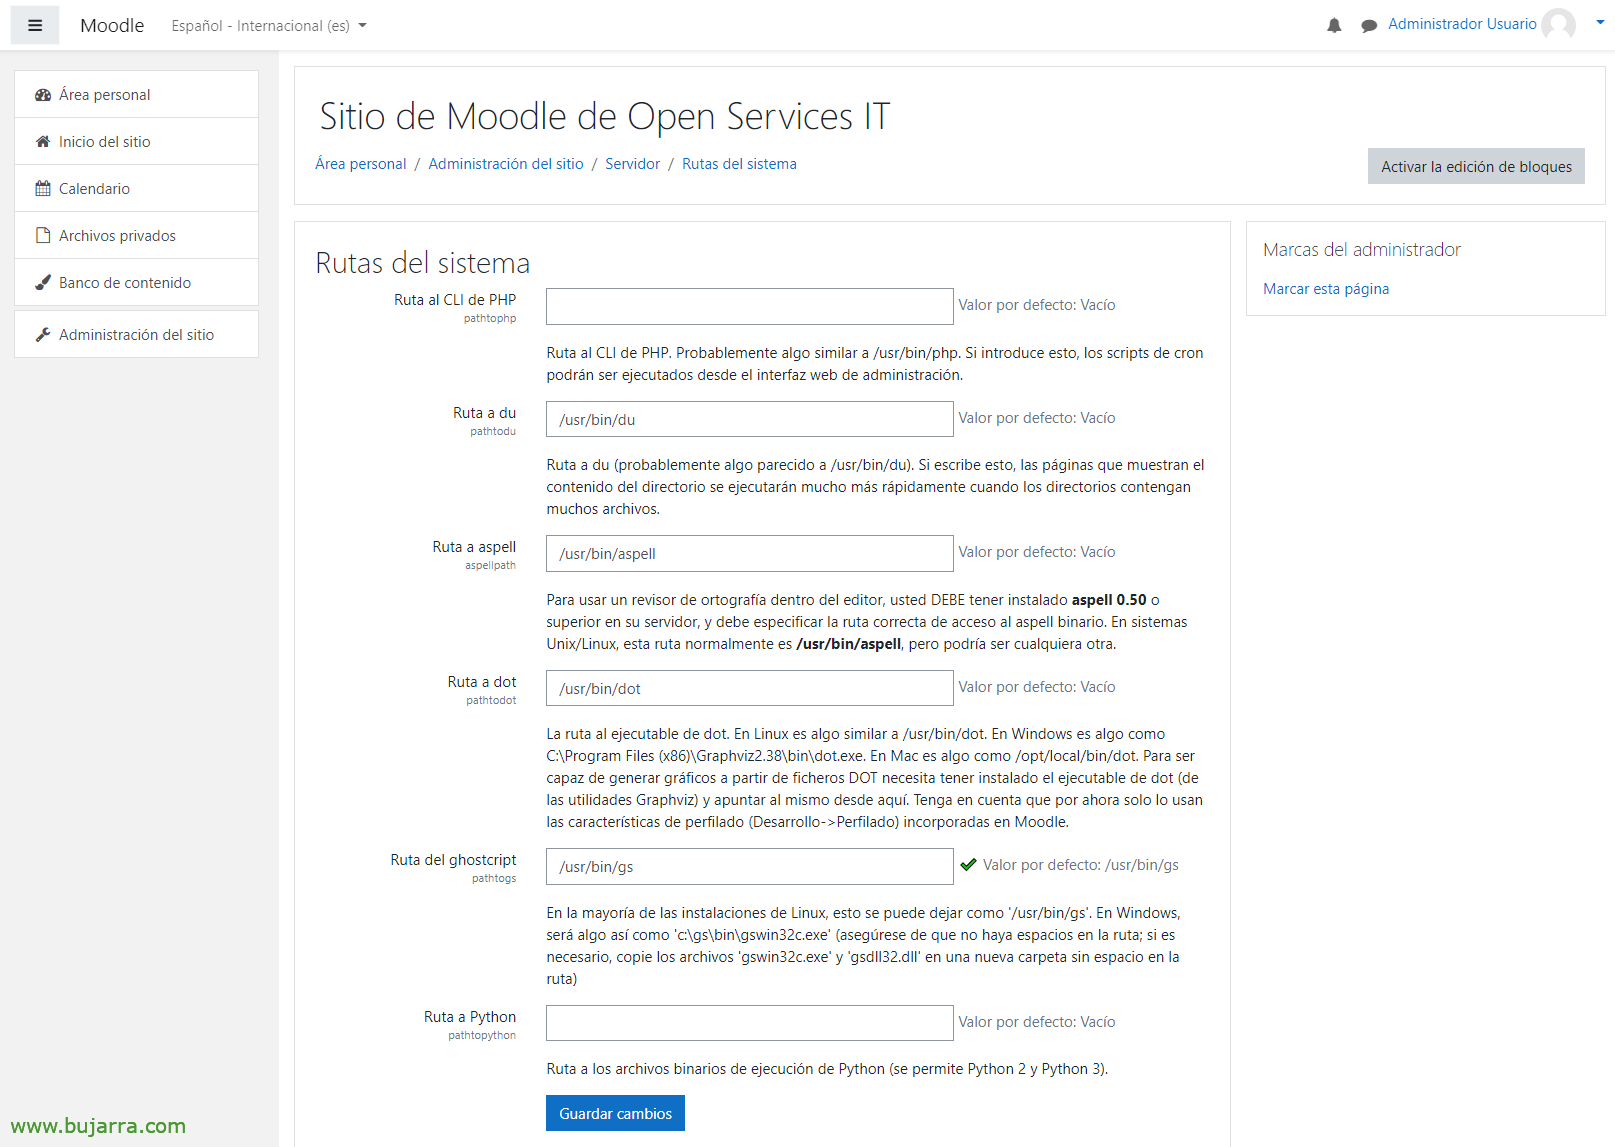Image resolution: width=1615 pixels, height=1147 pixels.
Task: Focus the Ruta al CLI de PHP field
Action: [x=750, y=307]
